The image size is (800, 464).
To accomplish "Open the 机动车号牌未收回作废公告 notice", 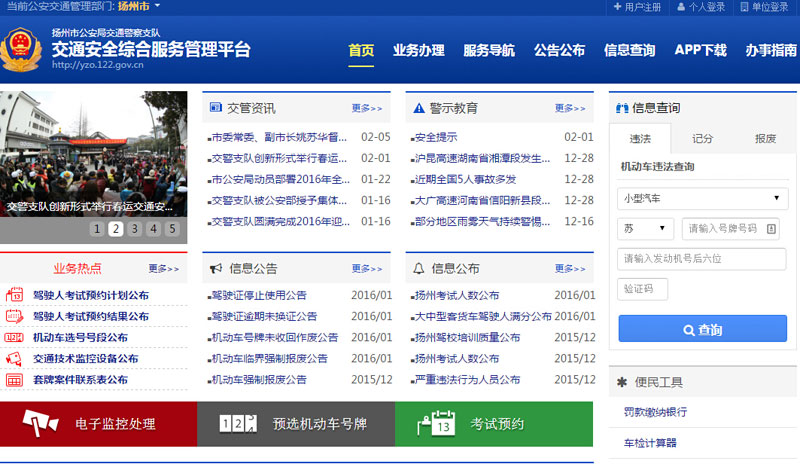I will (274, 337).
